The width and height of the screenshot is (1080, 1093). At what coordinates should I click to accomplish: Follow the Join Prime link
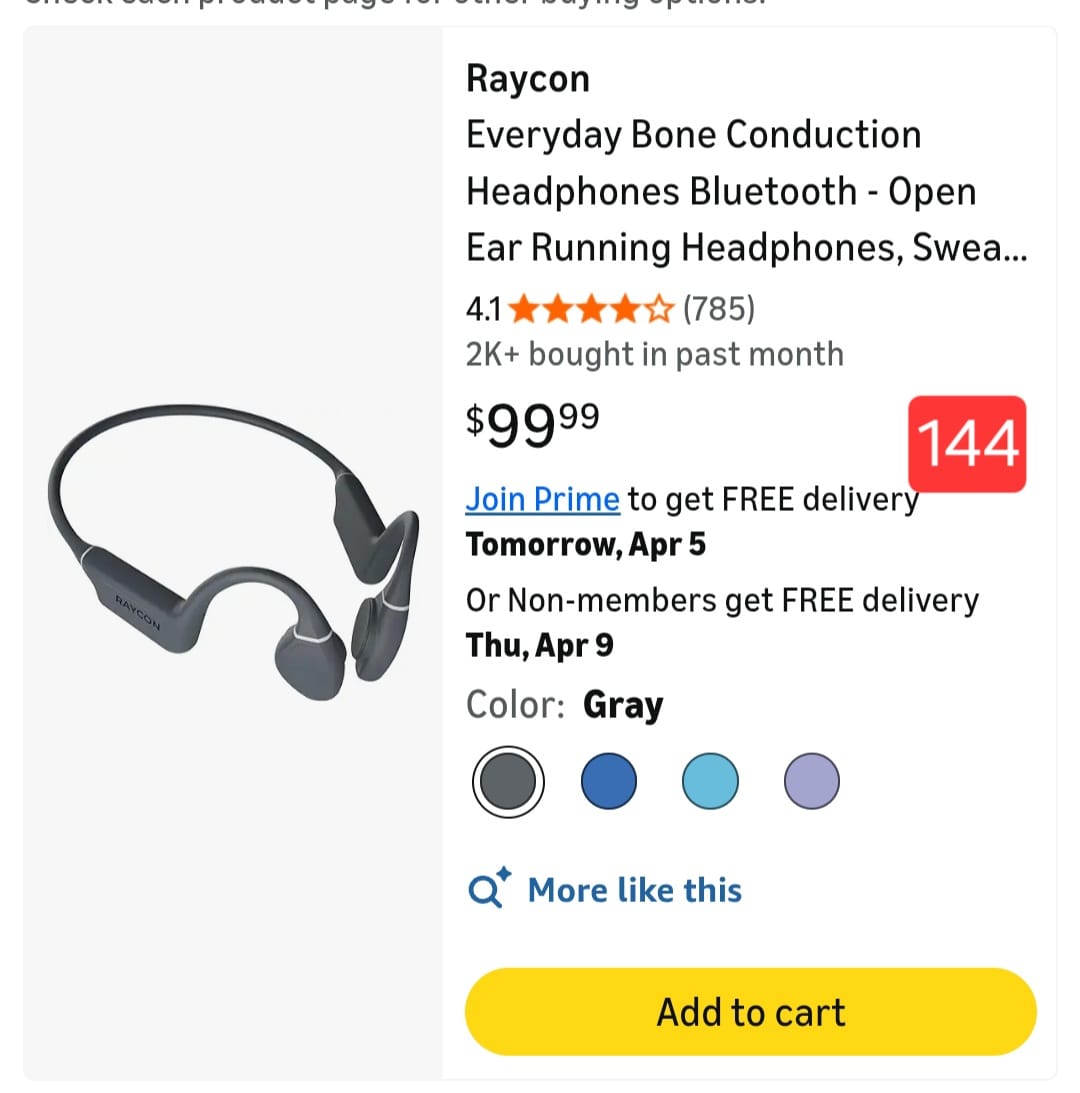click(542, 498)
